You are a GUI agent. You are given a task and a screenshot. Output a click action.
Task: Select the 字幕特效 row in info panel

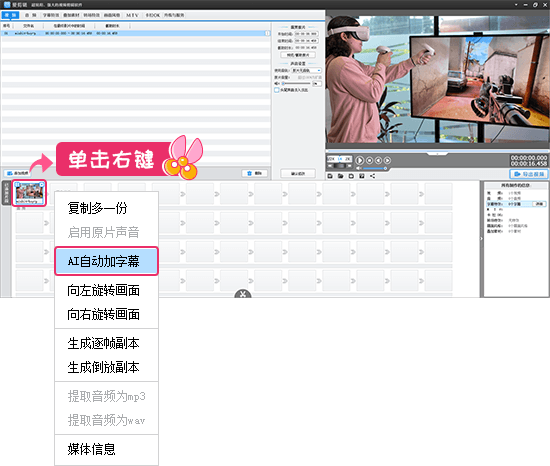coord(516,204)
